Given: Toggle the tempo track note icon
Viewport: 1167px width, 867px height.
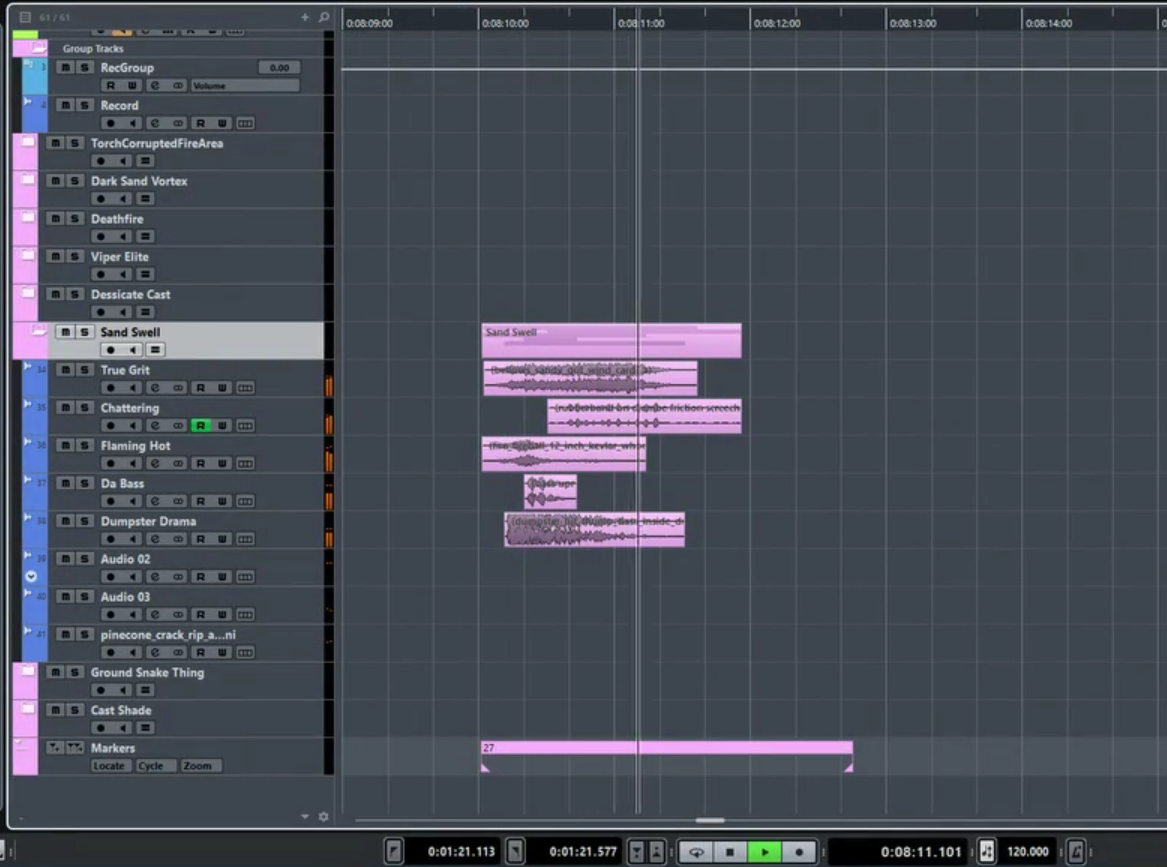Looking at the screenshot, I should 987,851.
